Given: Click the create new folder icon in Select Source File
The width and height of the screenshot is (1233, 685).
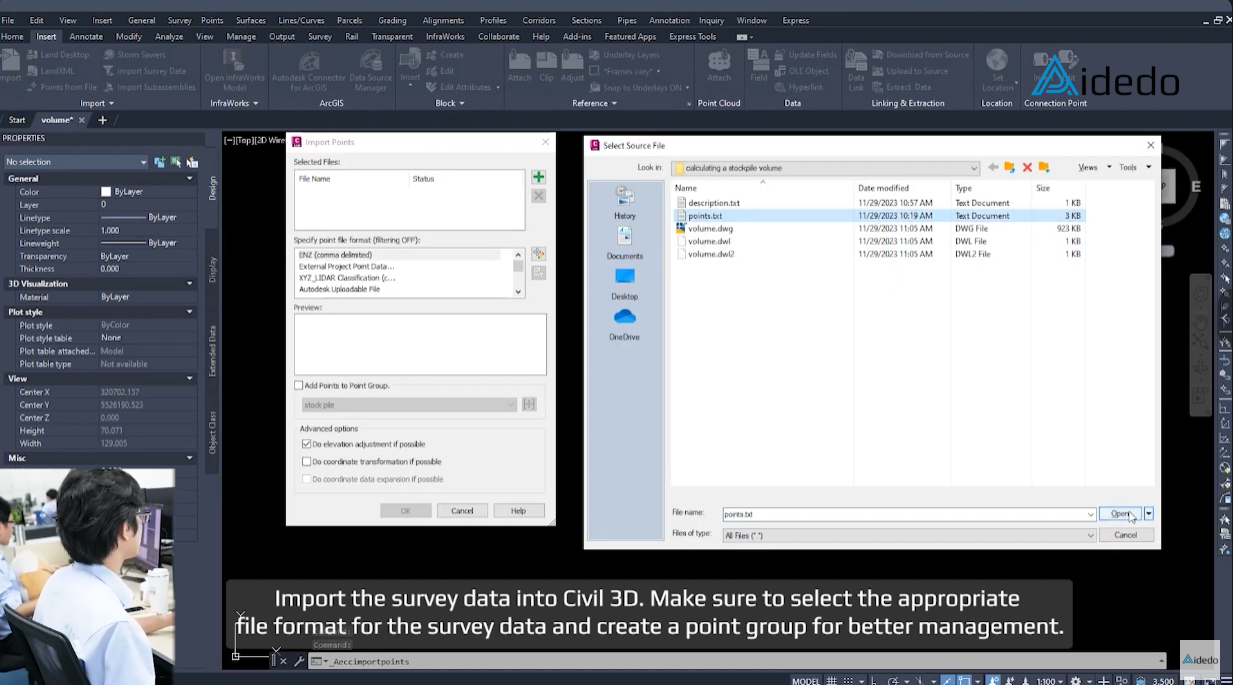Looking at the screenshot, I should [1044, 167].
